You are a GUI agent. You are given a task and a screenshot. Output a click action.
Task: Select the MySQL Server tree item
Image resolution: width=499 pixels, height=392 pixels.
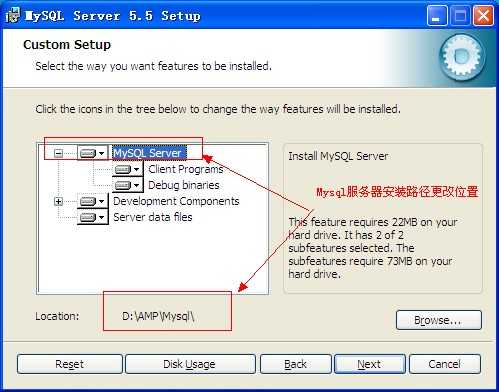tap(149, 153)
